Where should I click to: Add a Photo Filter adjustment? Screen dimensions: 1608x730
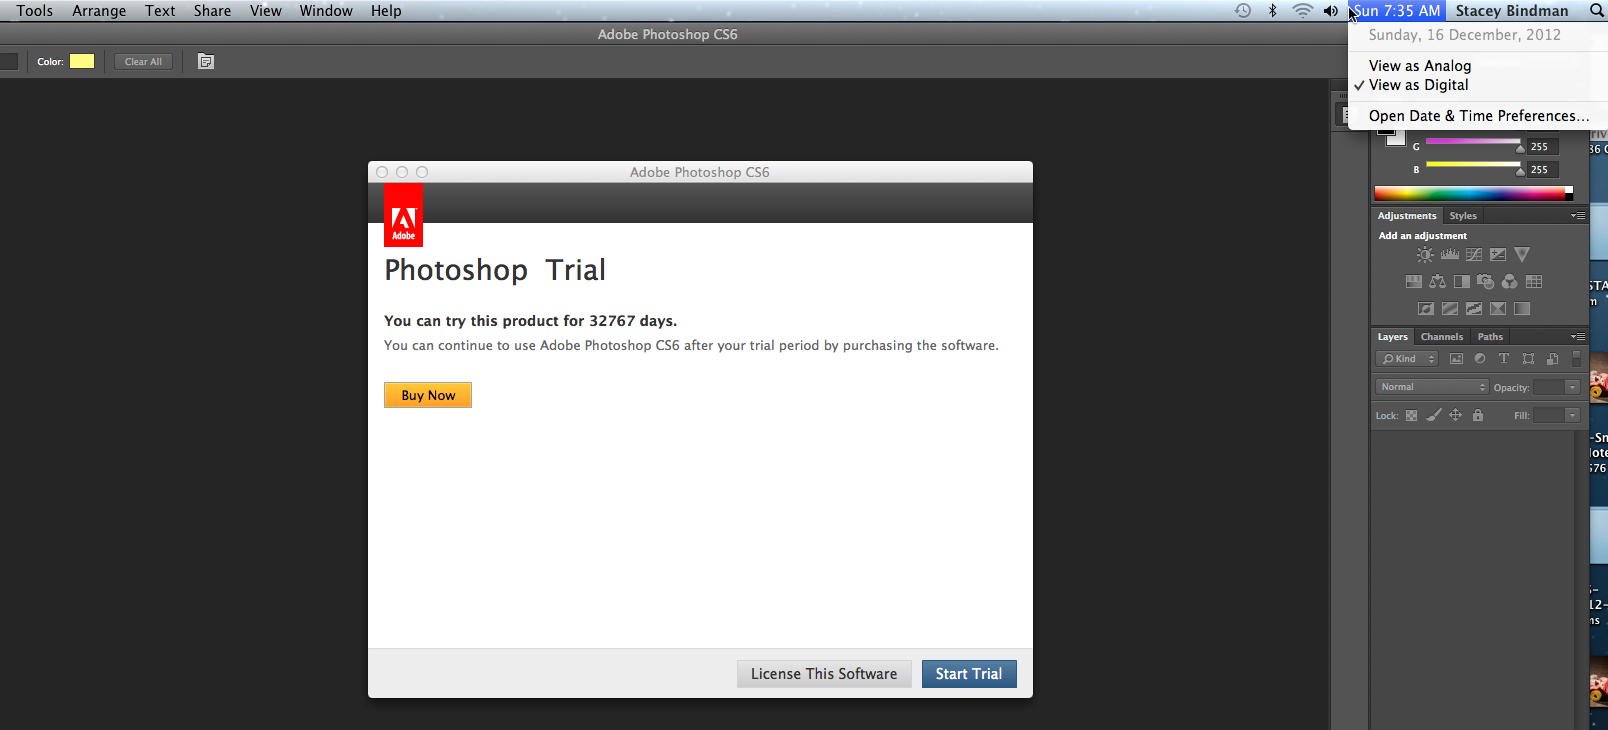pyautogui.click(x=1486, y=282)
